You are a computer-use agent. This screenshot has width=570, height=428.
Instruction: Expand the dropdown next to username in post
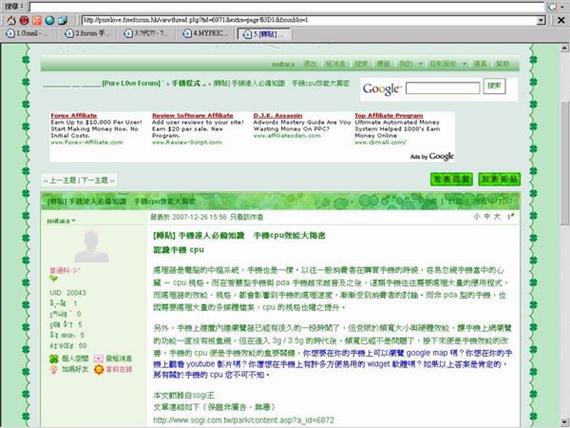[73, 221]
